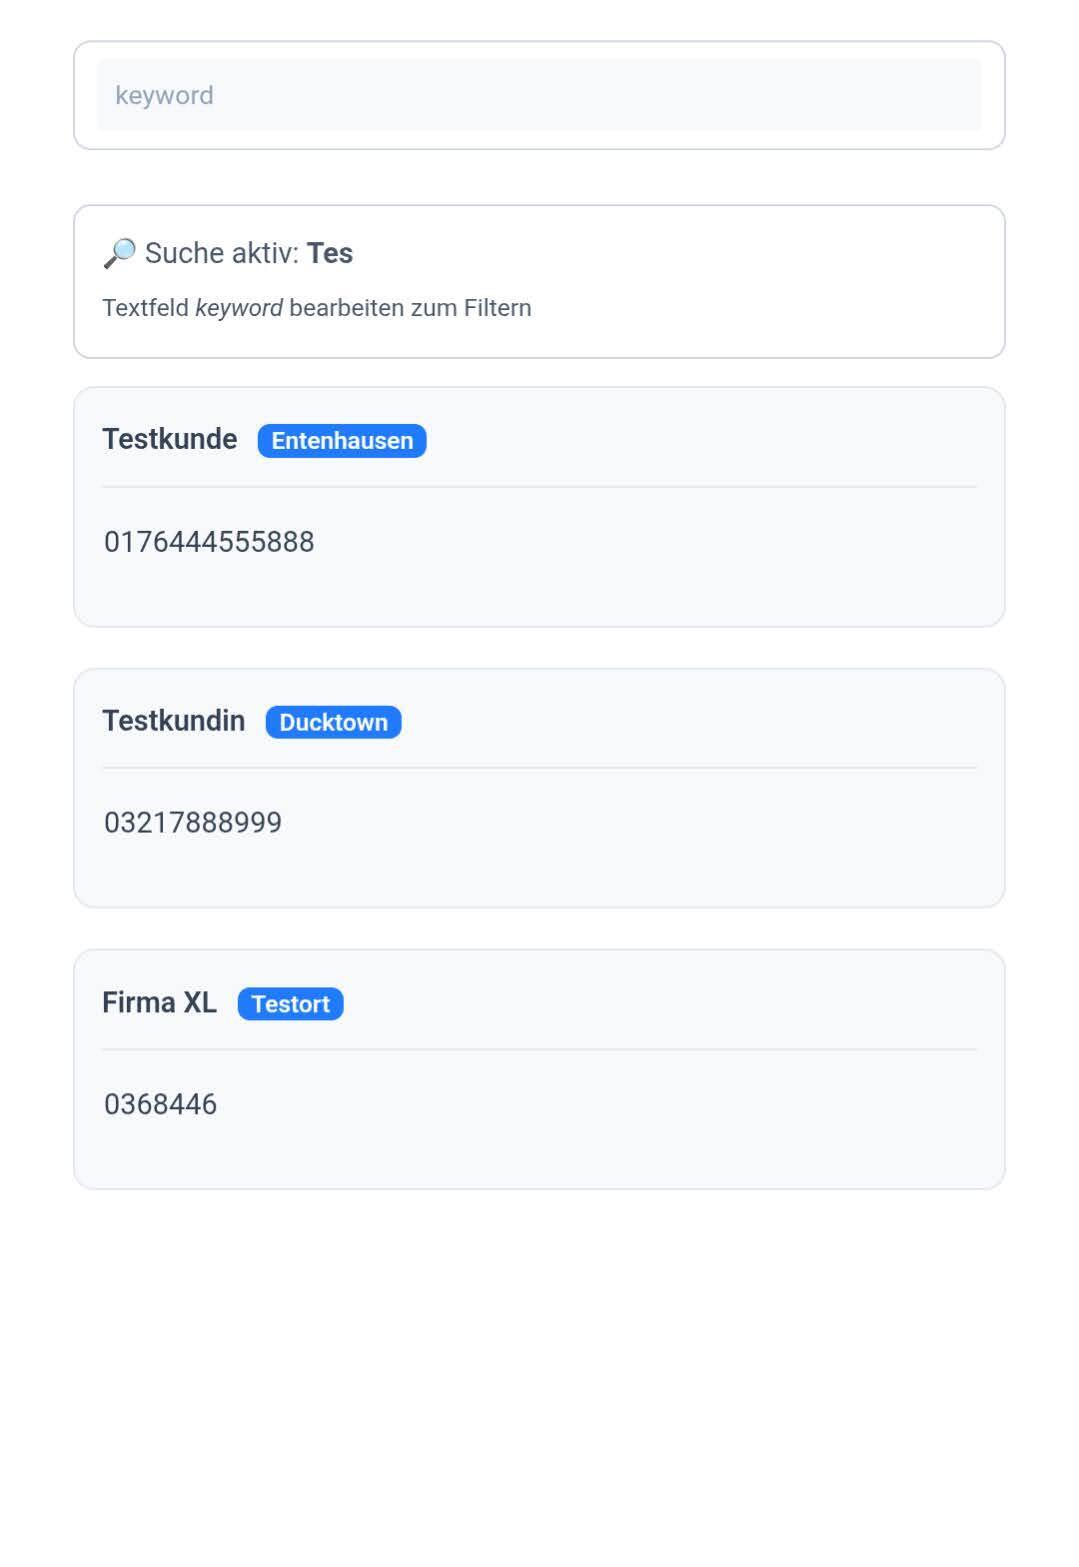Click the divider line in Testkundin card
The width and height of the screenshot is (1079, 1567).
tap(539, 768)
